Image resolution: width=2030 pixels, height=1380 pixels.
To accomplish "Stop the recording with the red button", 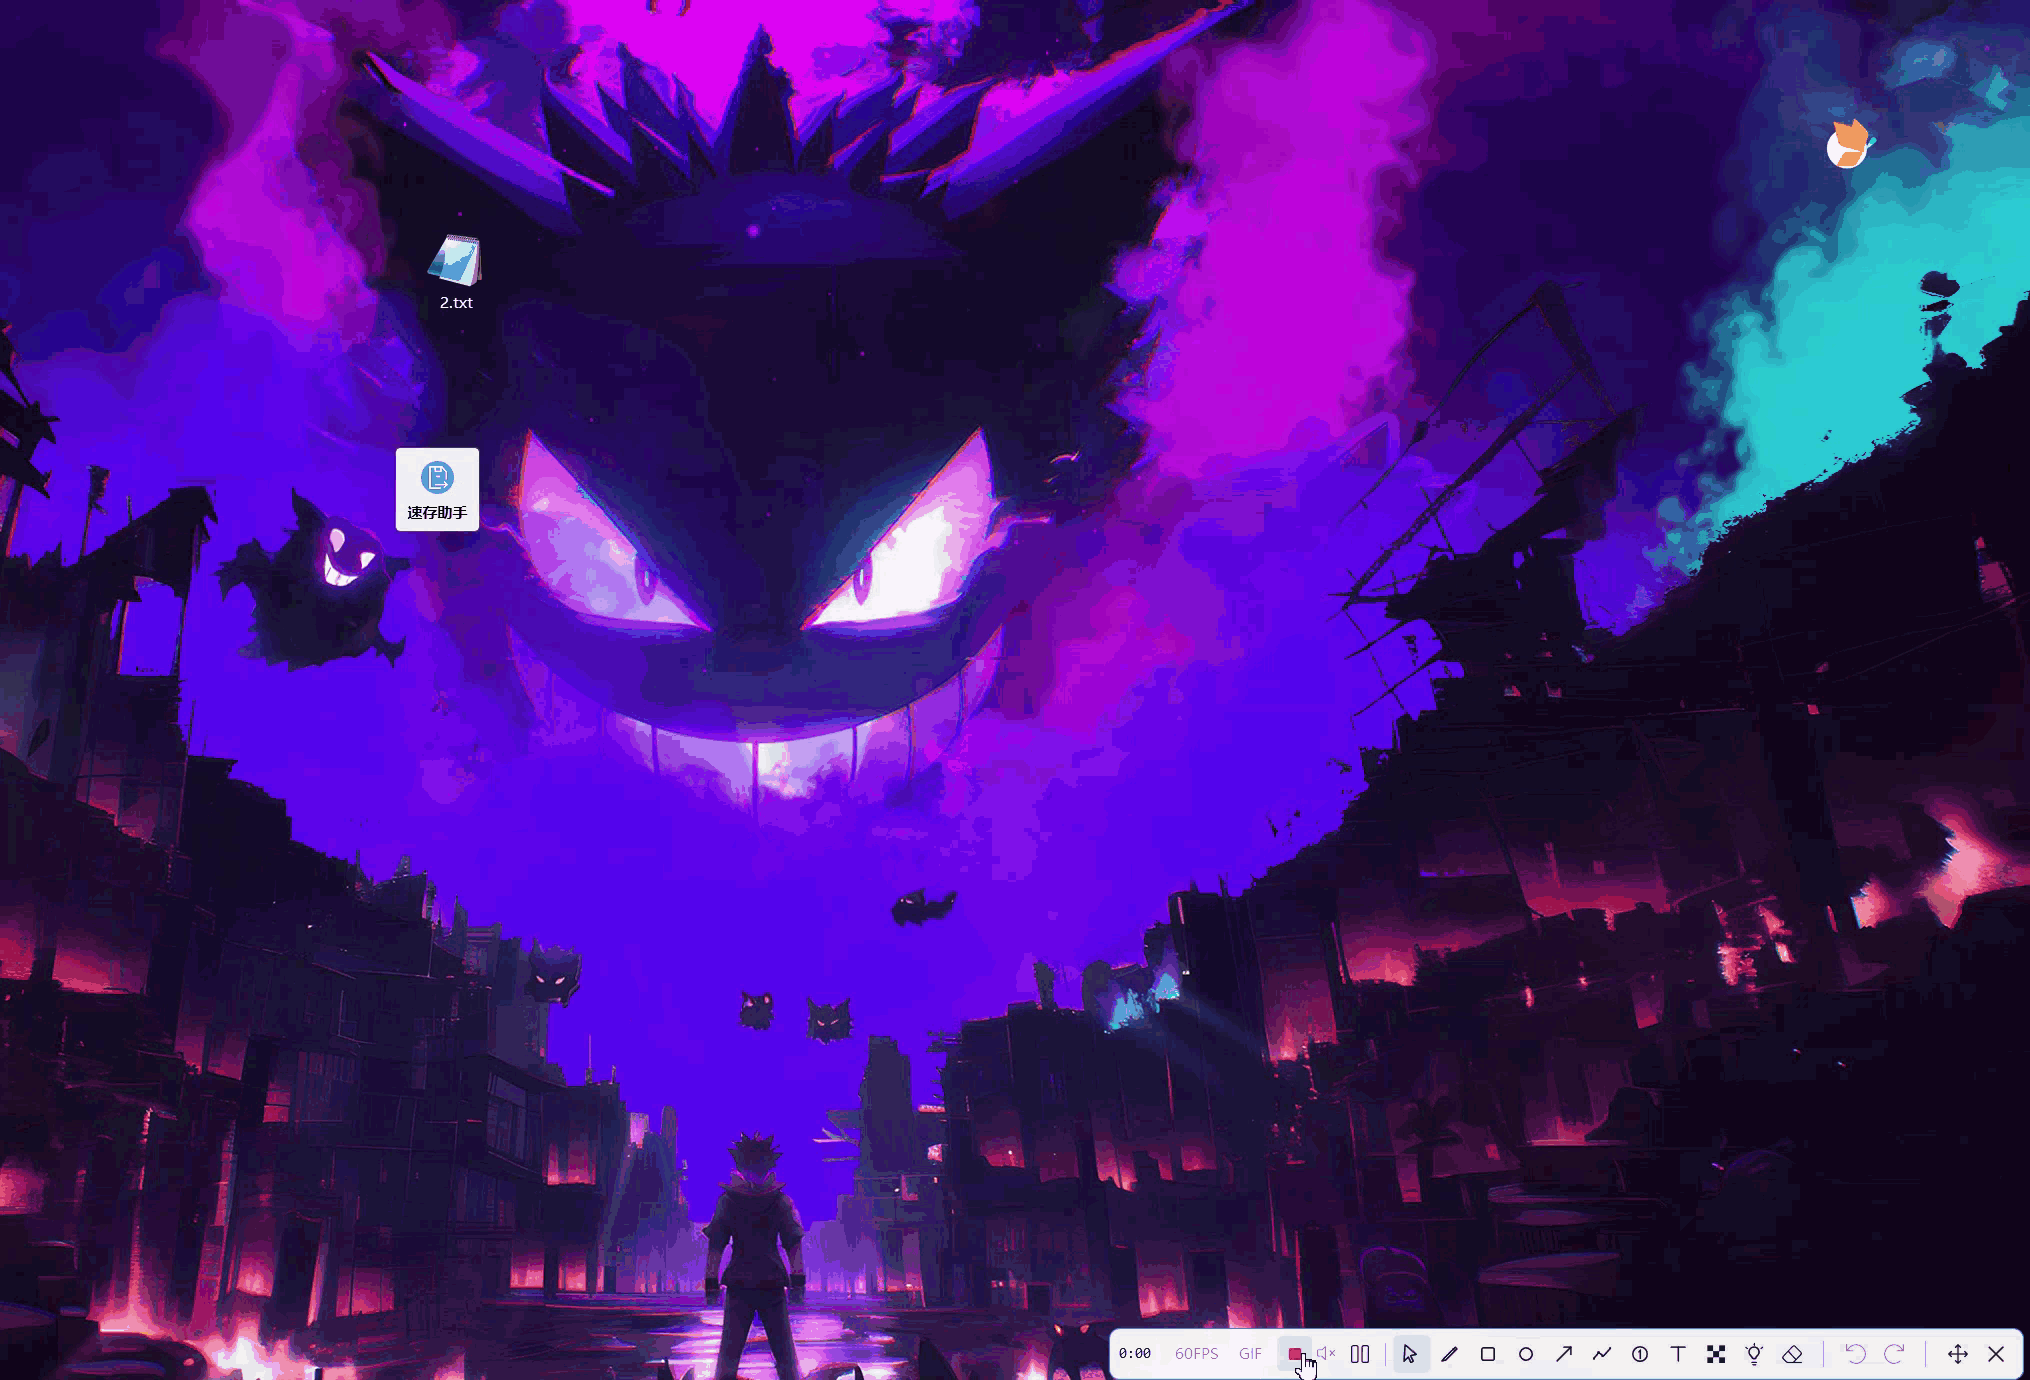I will [1295, 1354].
